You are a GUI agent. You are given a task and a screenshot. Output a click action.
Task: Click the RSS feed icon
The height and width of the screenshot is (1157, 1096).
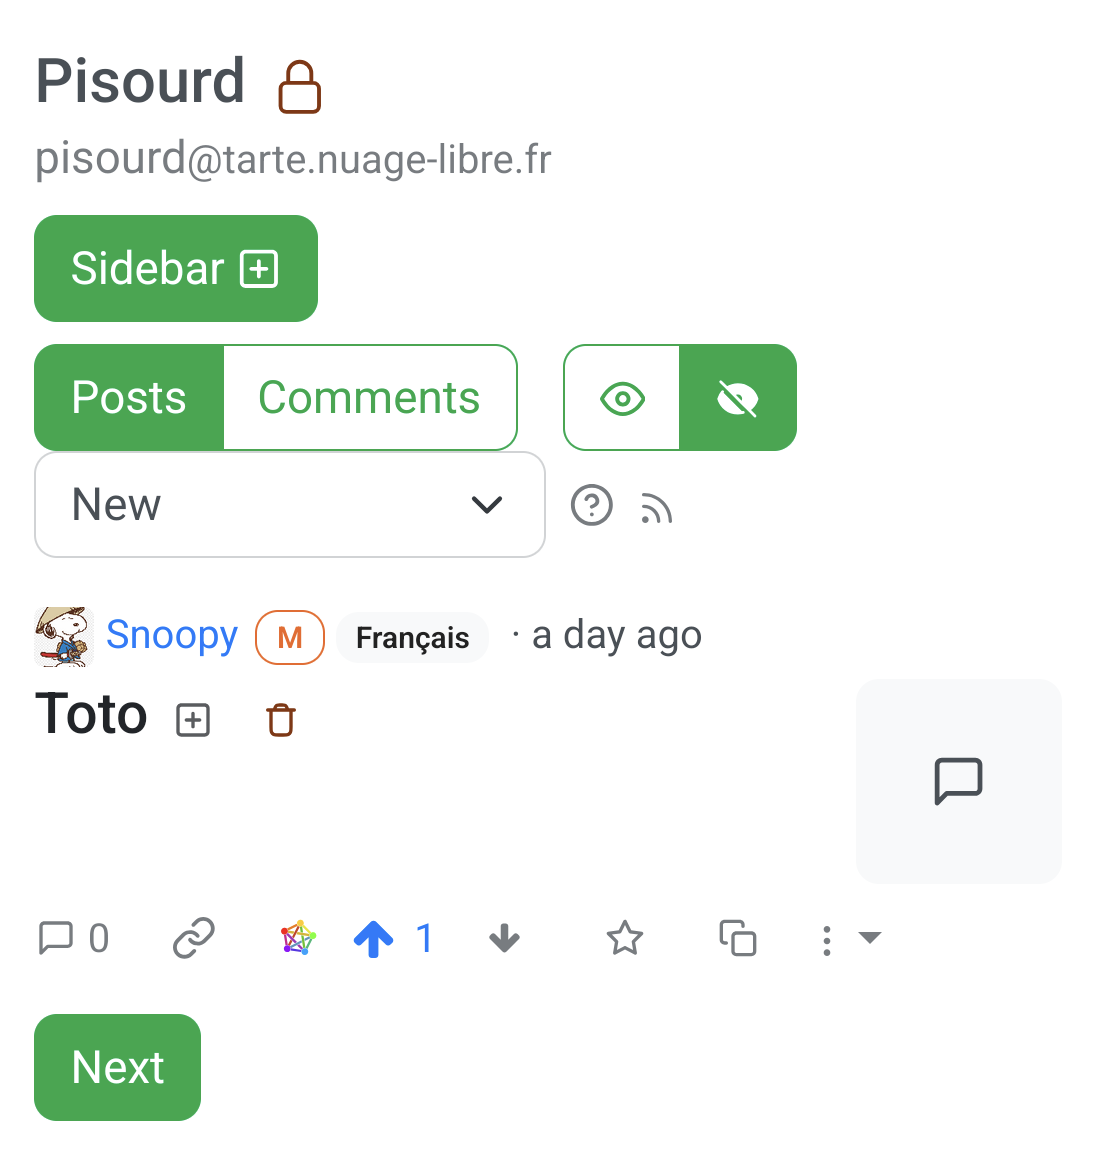(656, 509)
